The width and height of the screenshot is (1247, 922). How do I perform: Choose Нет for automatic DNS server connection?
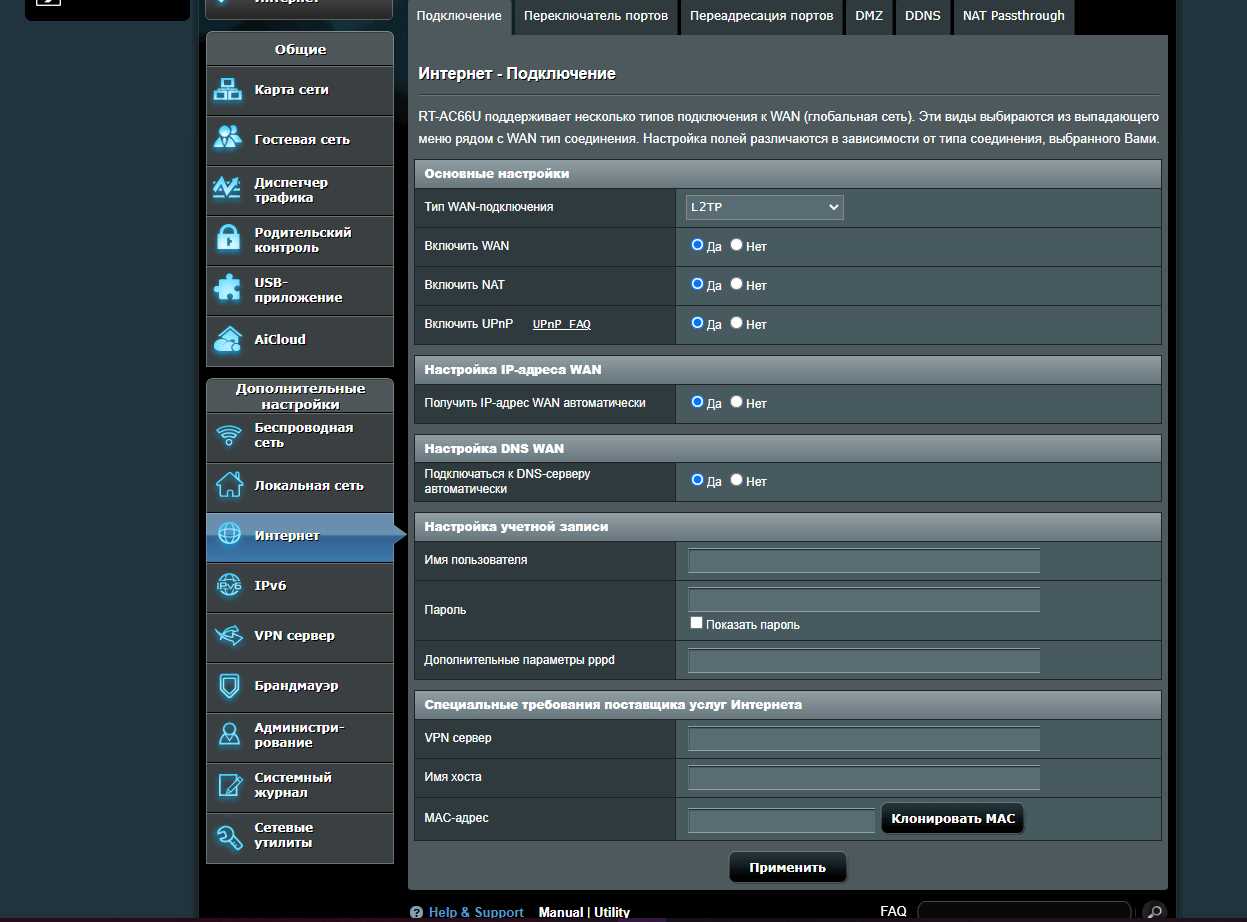(737, 480)
